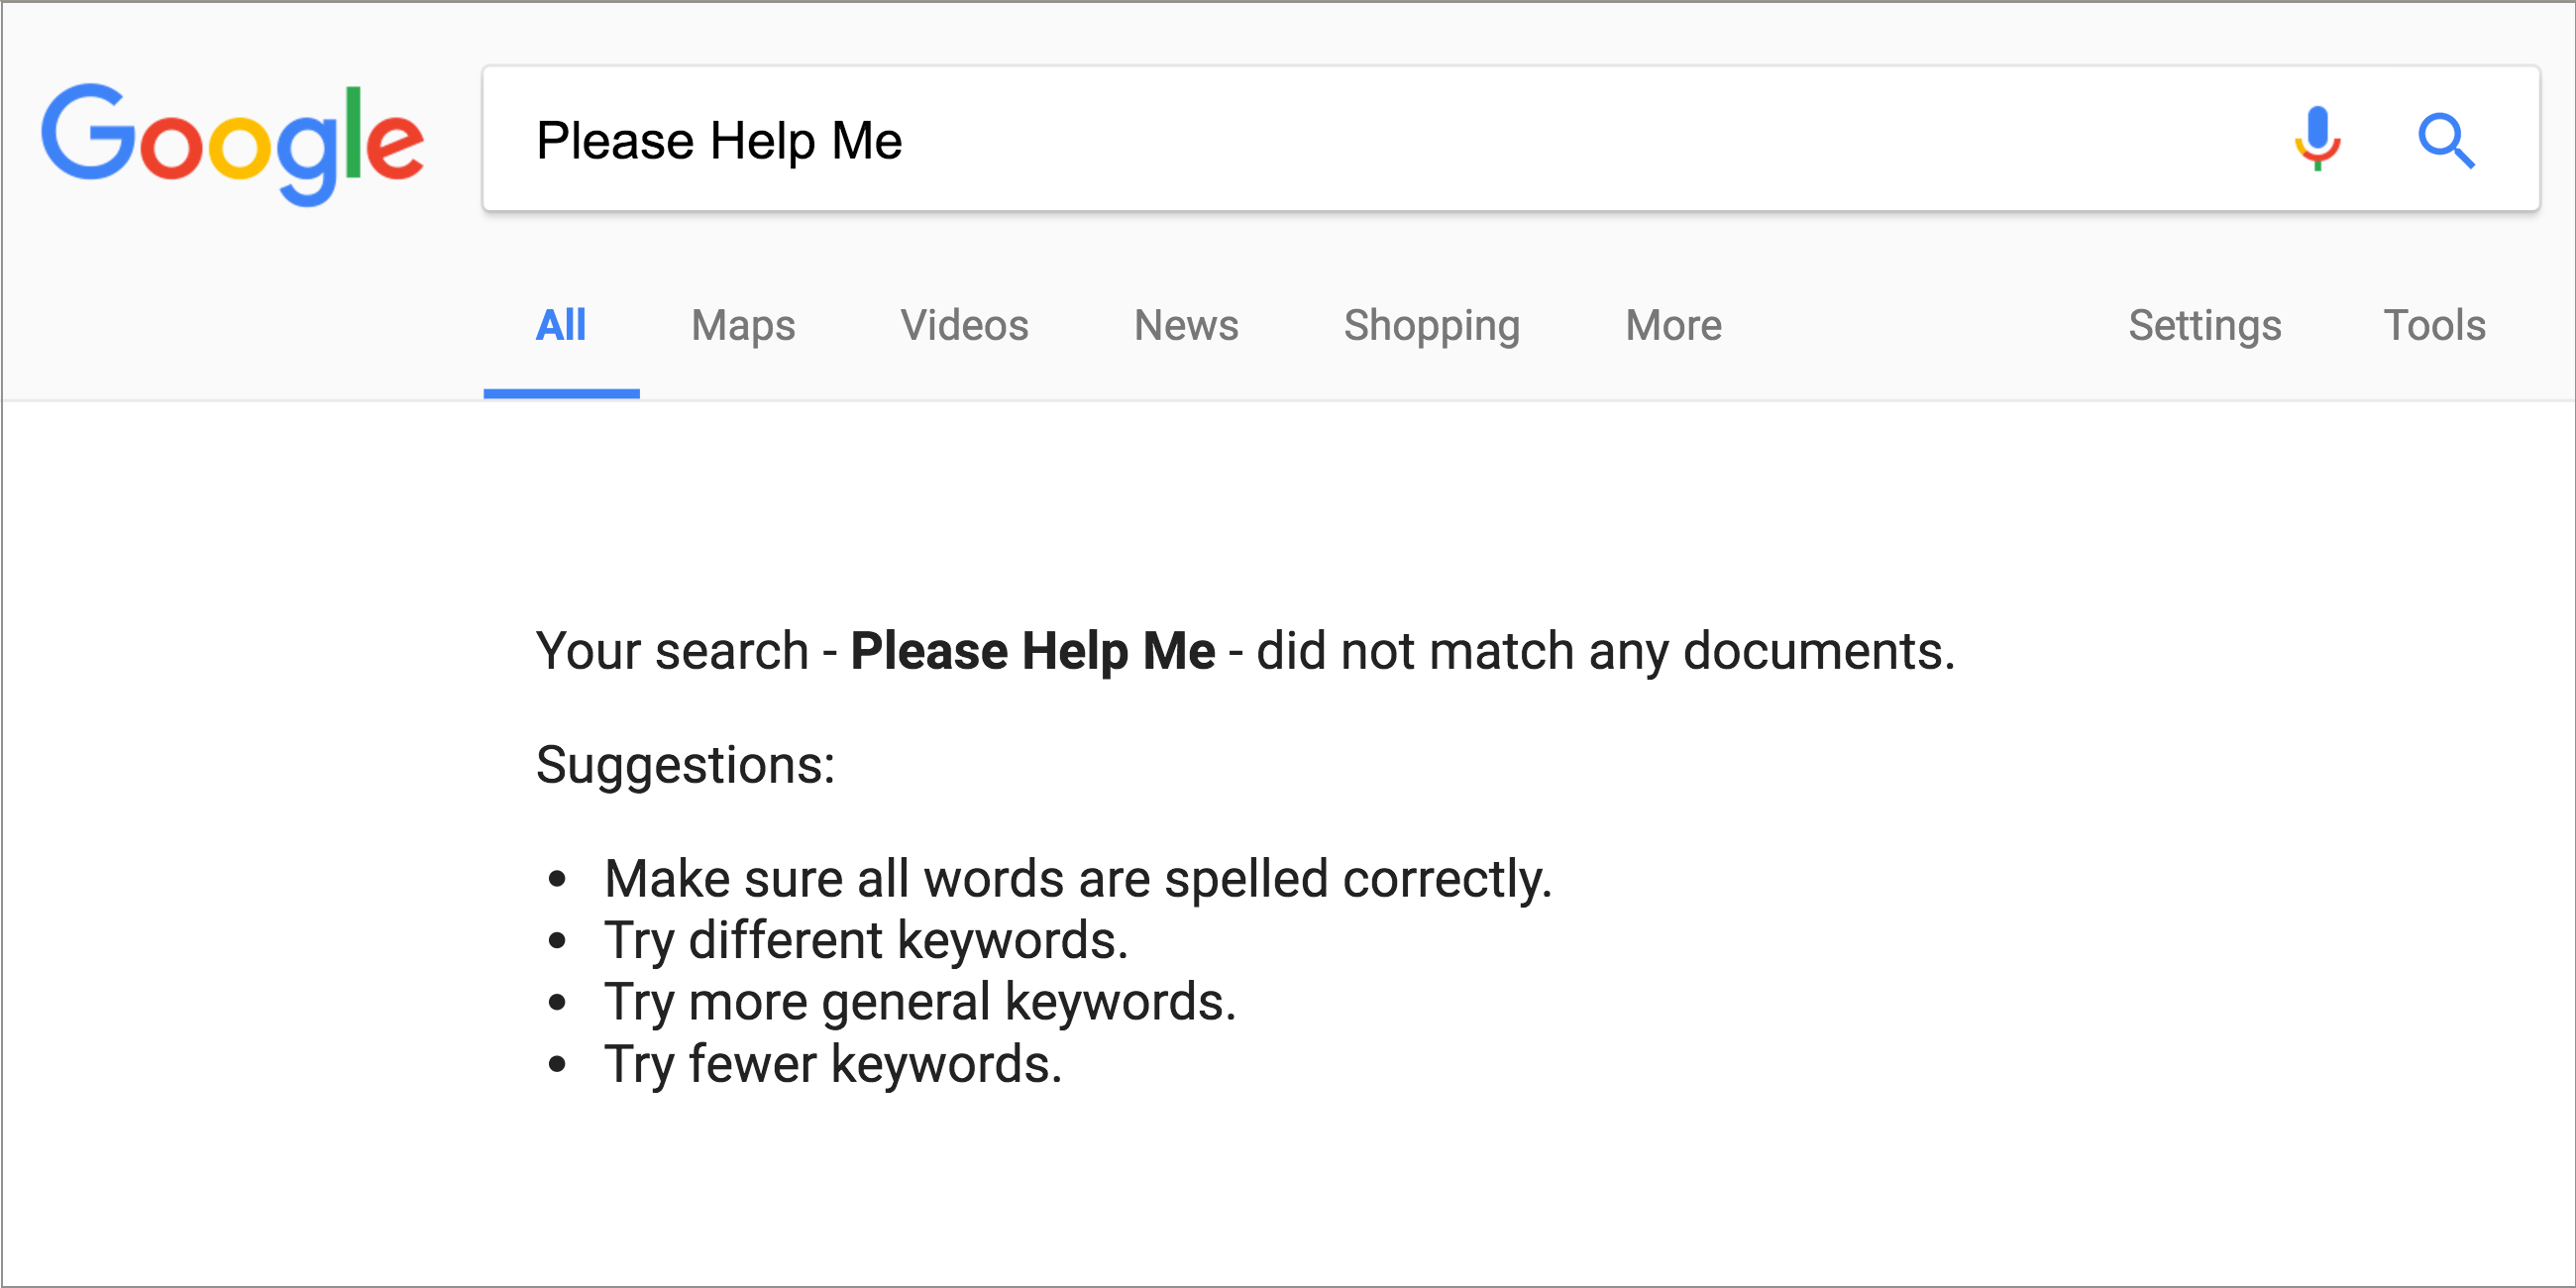Go to the News tab
Viewport: 2576px width, 1288px height.
(x=1186, y=325)
